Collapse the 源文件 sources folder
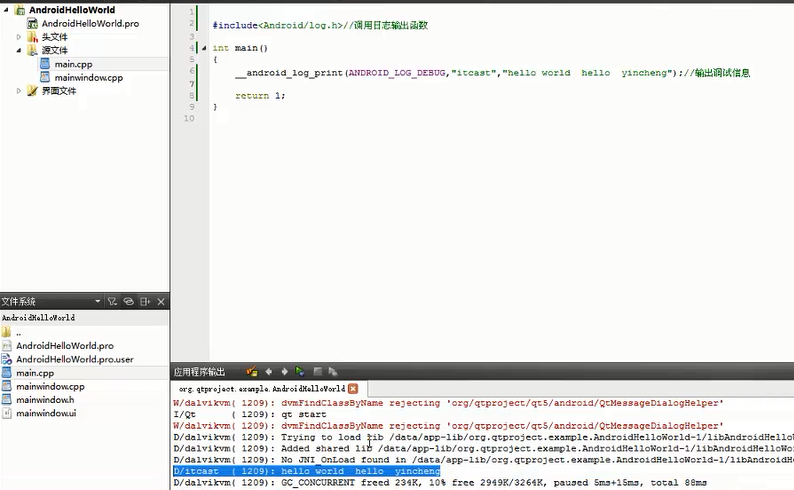Viewport: 794px width, 490px height. (x=19, y=50)
